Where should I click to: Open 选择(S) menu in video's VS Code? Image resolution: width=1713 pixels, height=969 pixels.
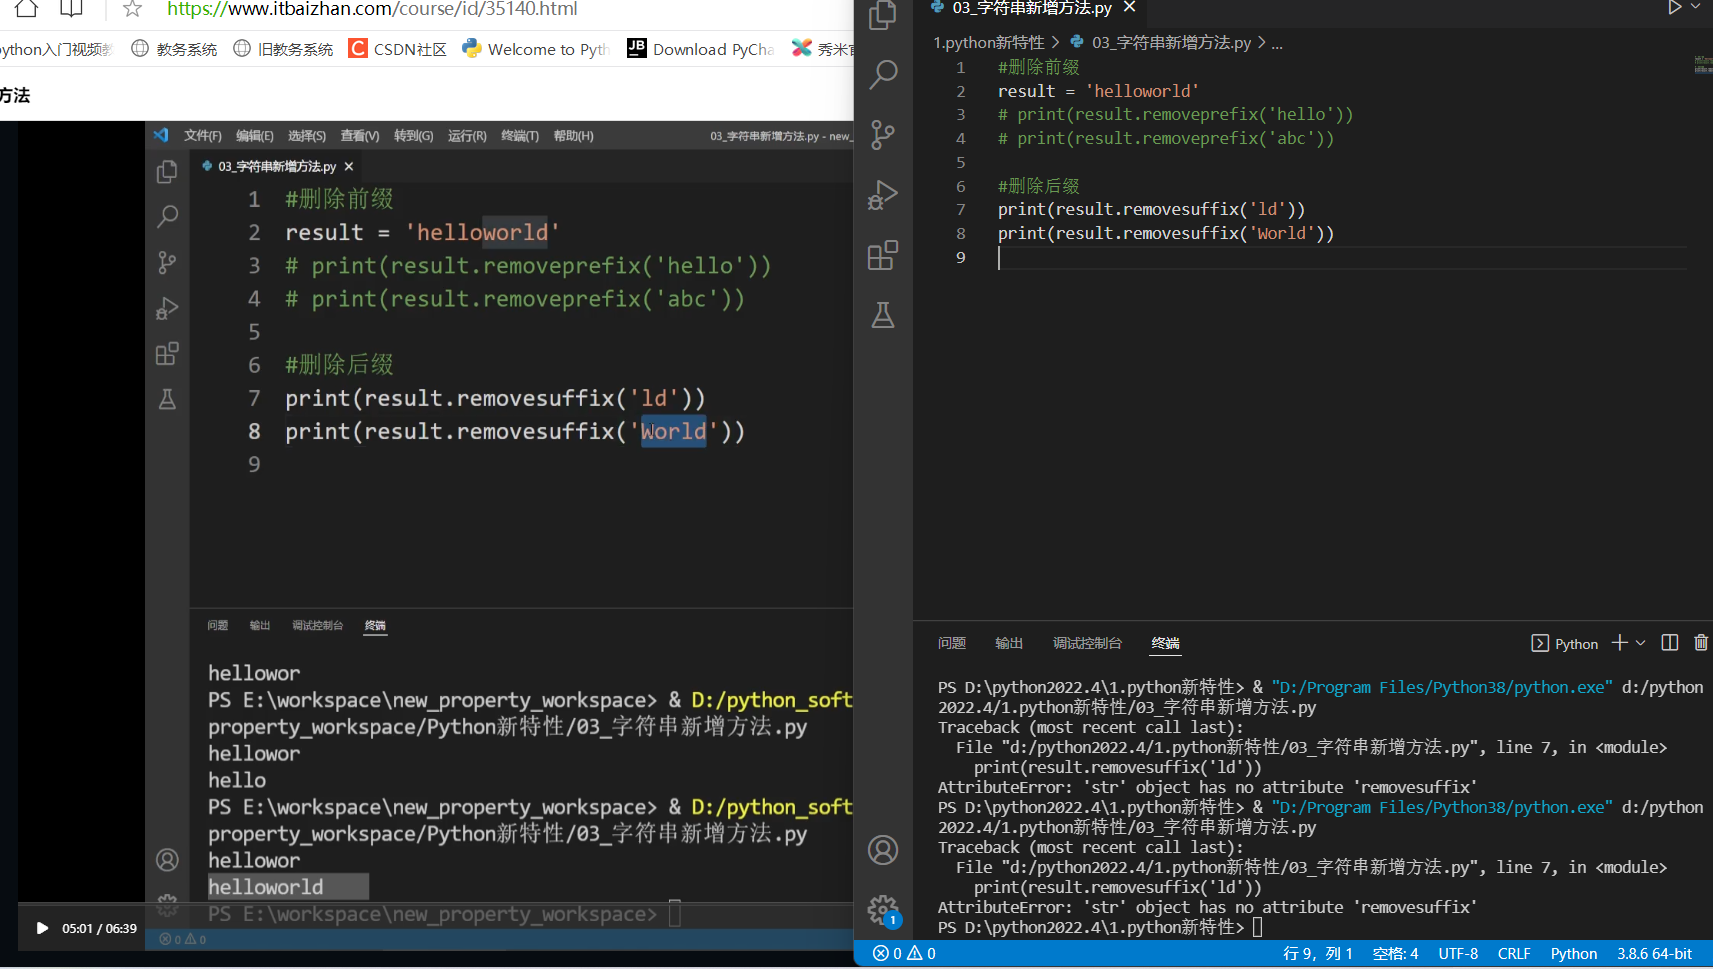pyautogui.click(x=307, y=136)
